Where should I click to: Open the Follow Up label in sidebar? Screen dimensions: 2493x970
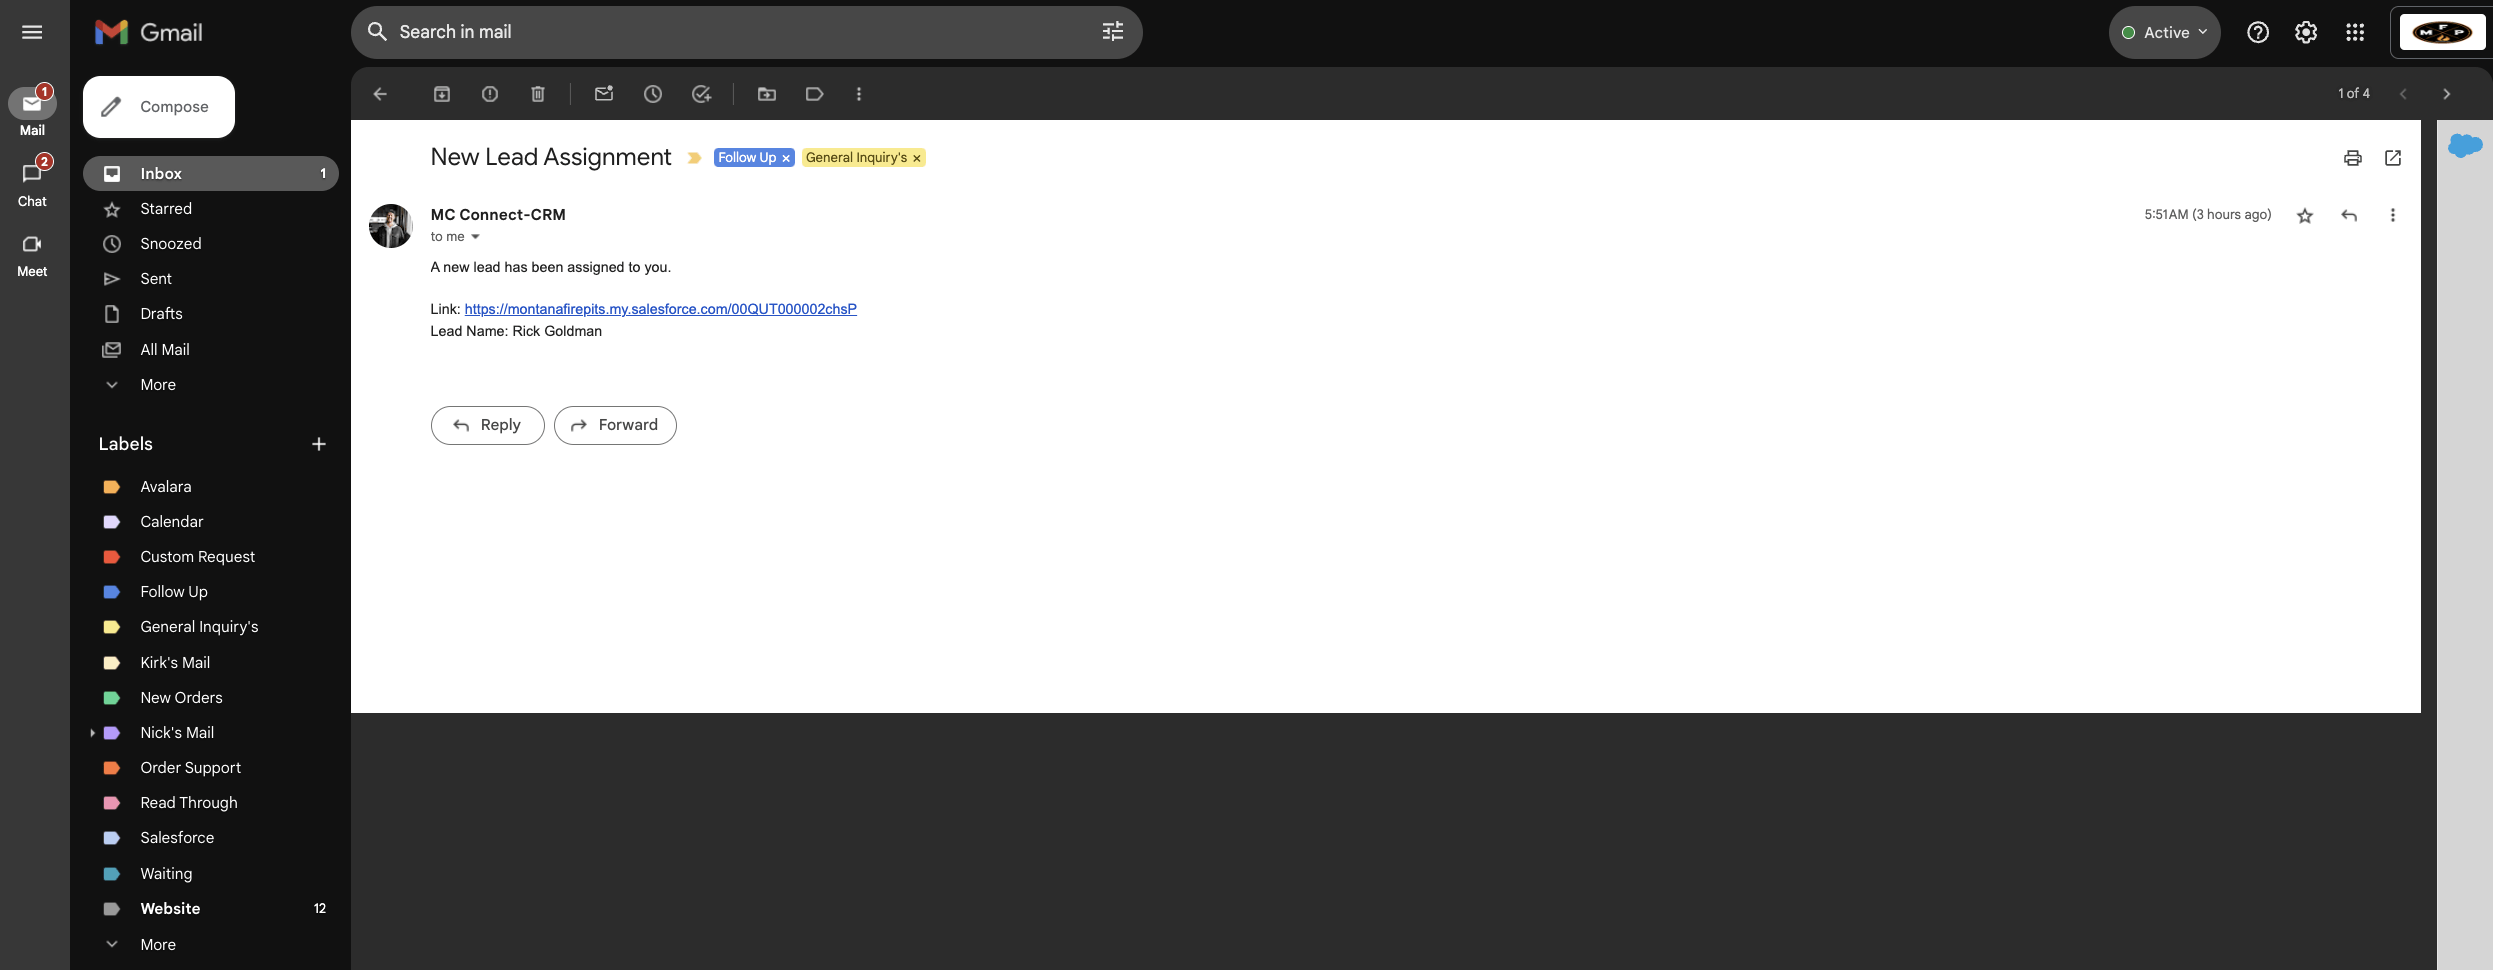click(211, 592)
